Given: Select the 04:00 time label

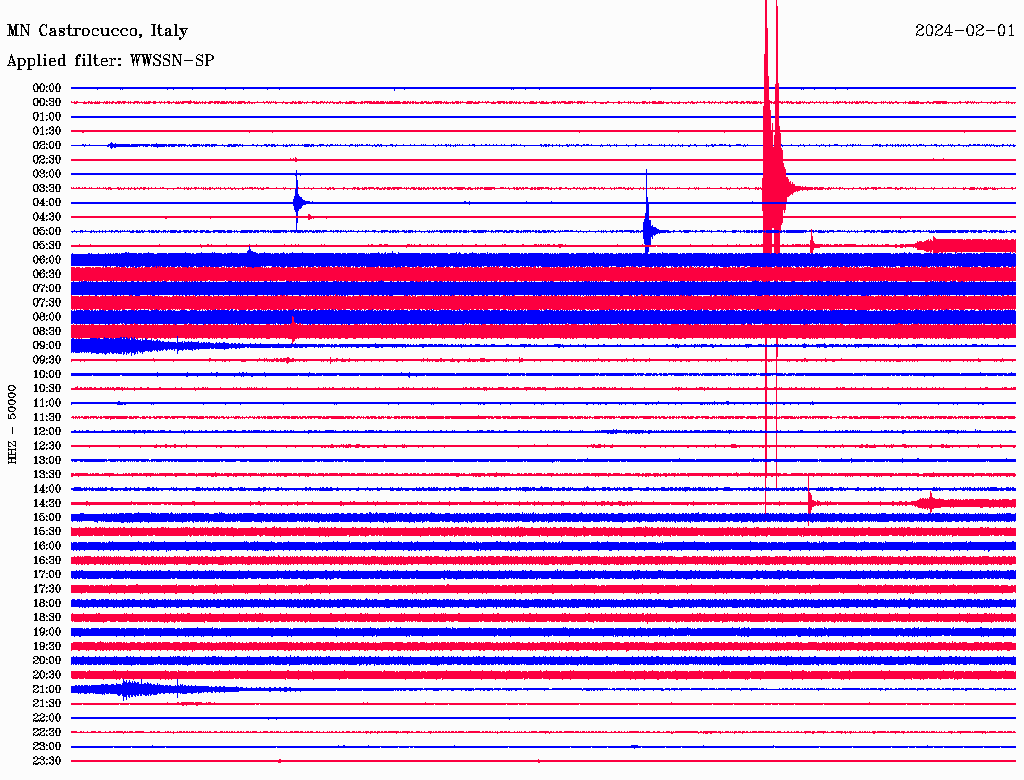Looking at the screenshot, I should click(x=47, y=203).
